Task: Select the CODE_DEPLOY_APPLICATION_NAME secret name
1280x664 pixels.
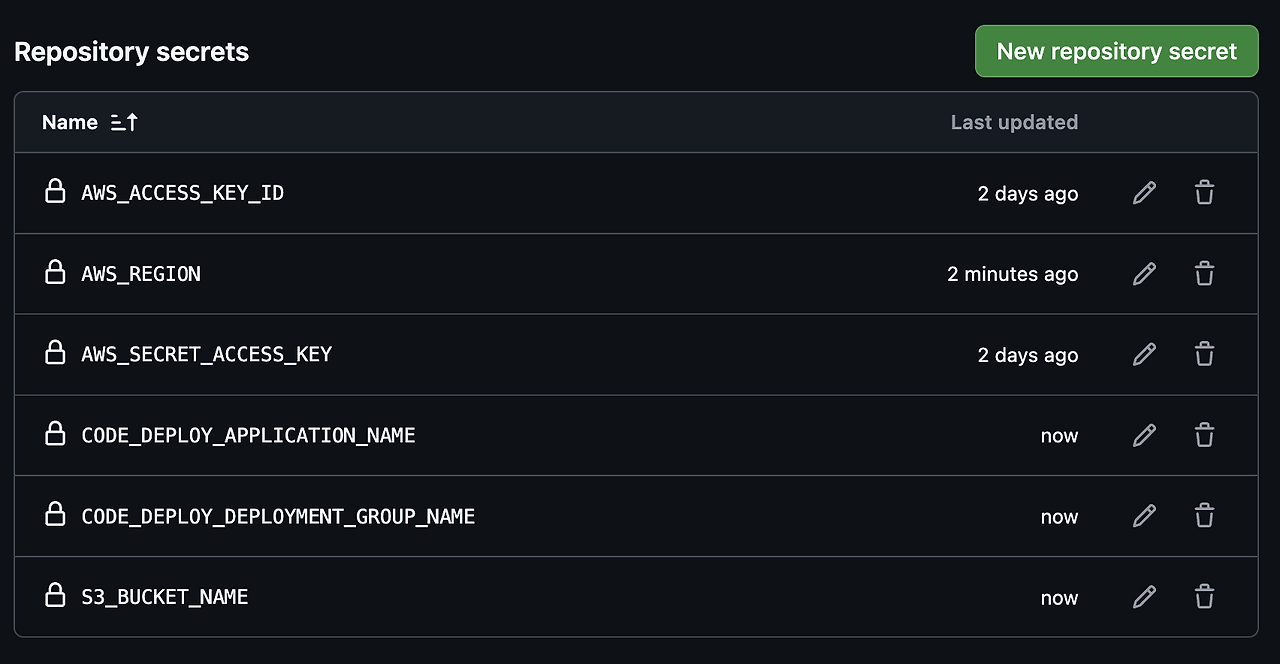Action: 248,436
